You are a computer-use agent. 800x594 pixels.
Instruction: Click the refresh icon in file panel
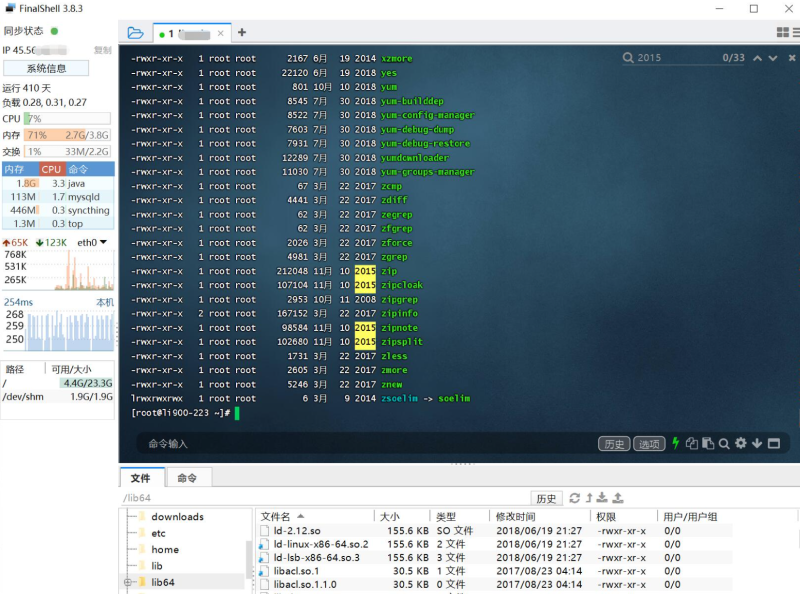tap(574, 498)
